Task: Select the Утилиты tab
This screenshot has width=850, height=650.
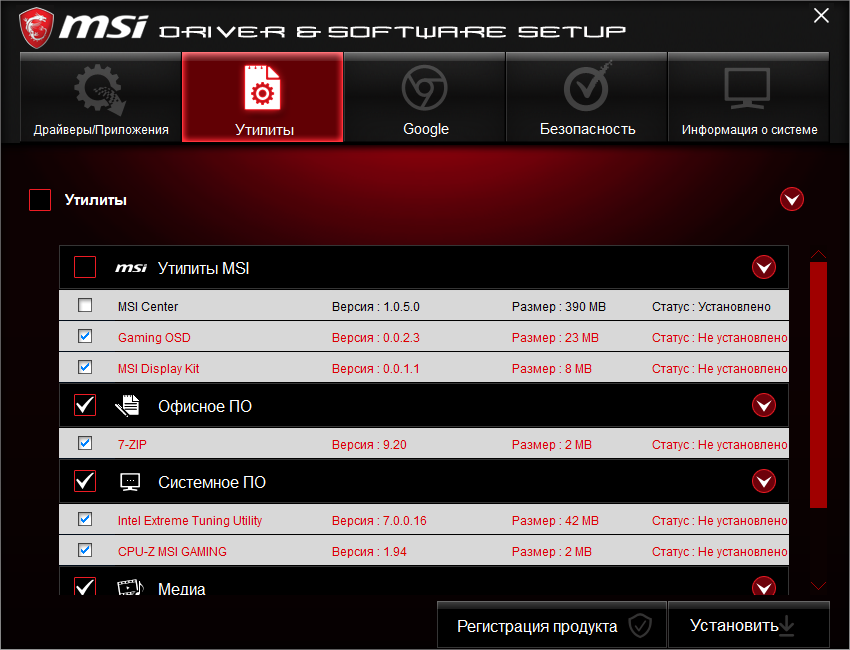Action: pyautogui.click(x=262, y=97)
